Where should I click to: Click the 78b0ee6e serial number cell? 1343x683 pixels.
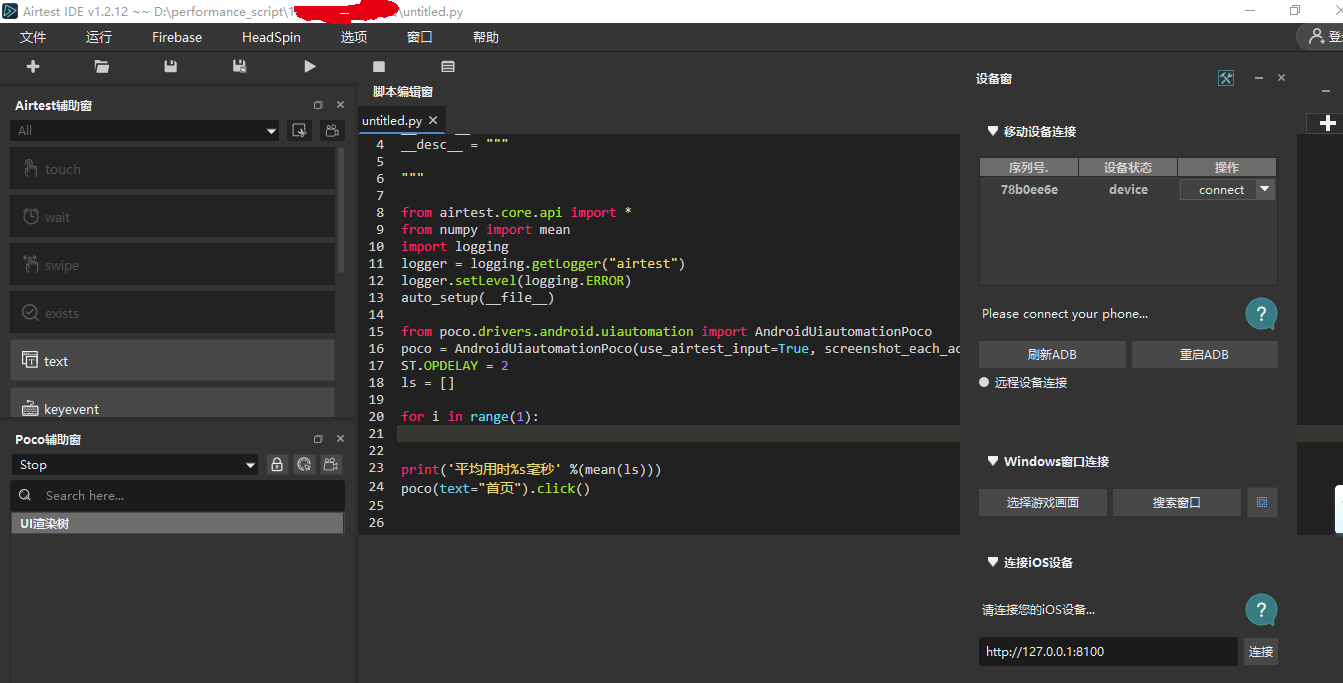pos(1029,189)
